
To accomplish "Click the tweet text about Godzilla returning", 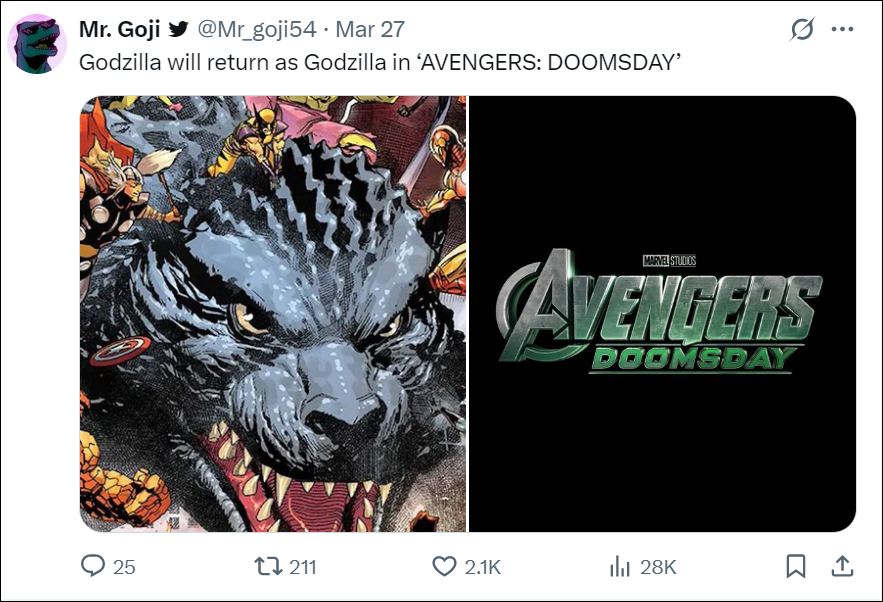I will pyautogui.click(x=380, y=62).
